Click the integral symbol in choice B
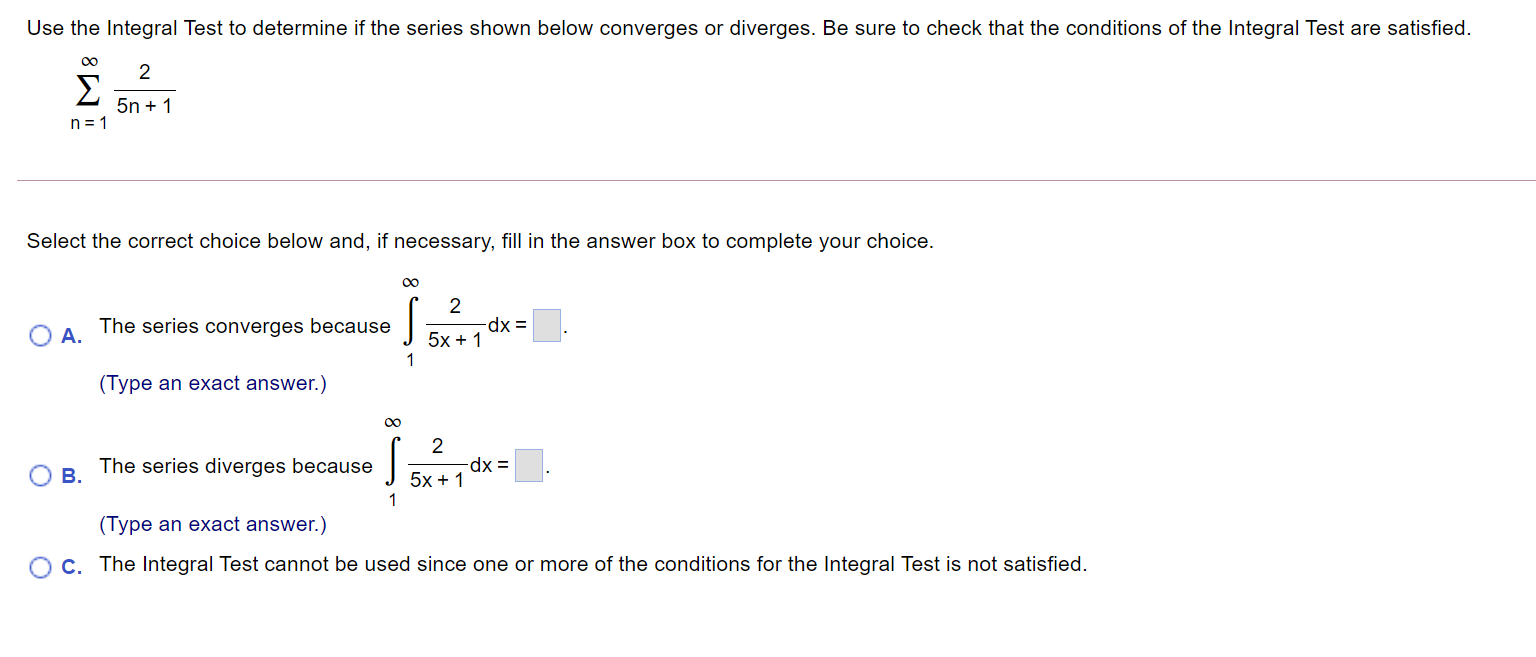Image resolution: width=1536 pixels, height=657 pixels. [x=392, y=464]
